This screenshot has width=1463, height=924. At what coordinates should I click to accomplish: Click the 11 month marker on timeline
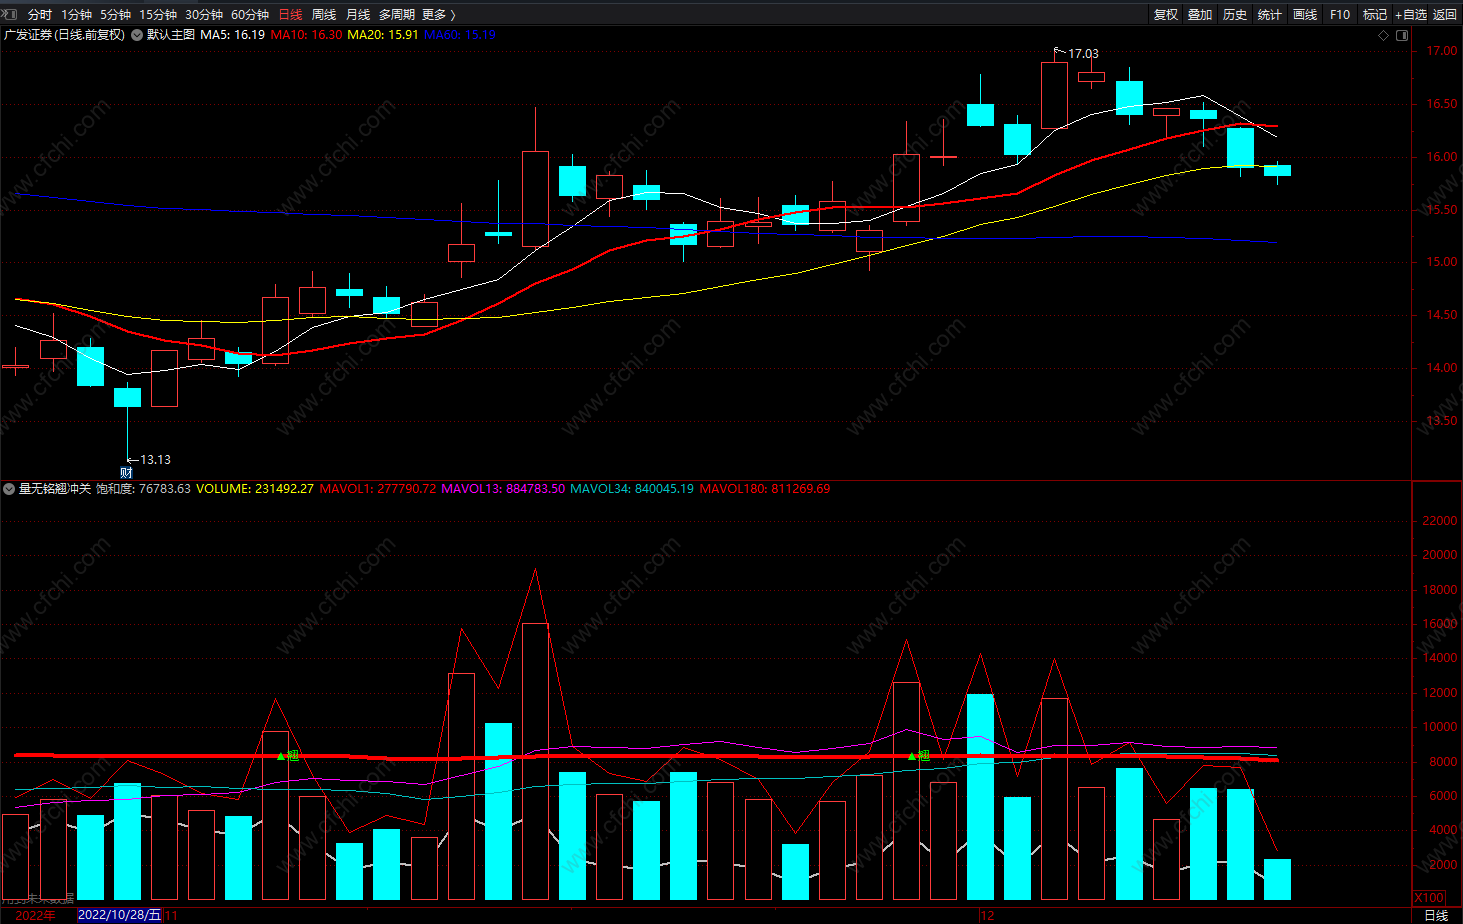(171, 915)
